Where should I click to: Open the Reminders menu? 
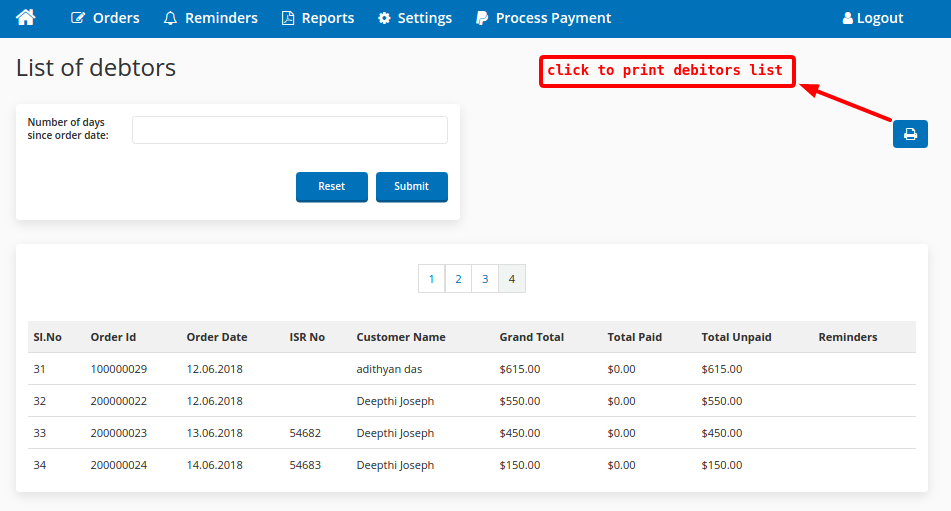click(x=210, y=18)
